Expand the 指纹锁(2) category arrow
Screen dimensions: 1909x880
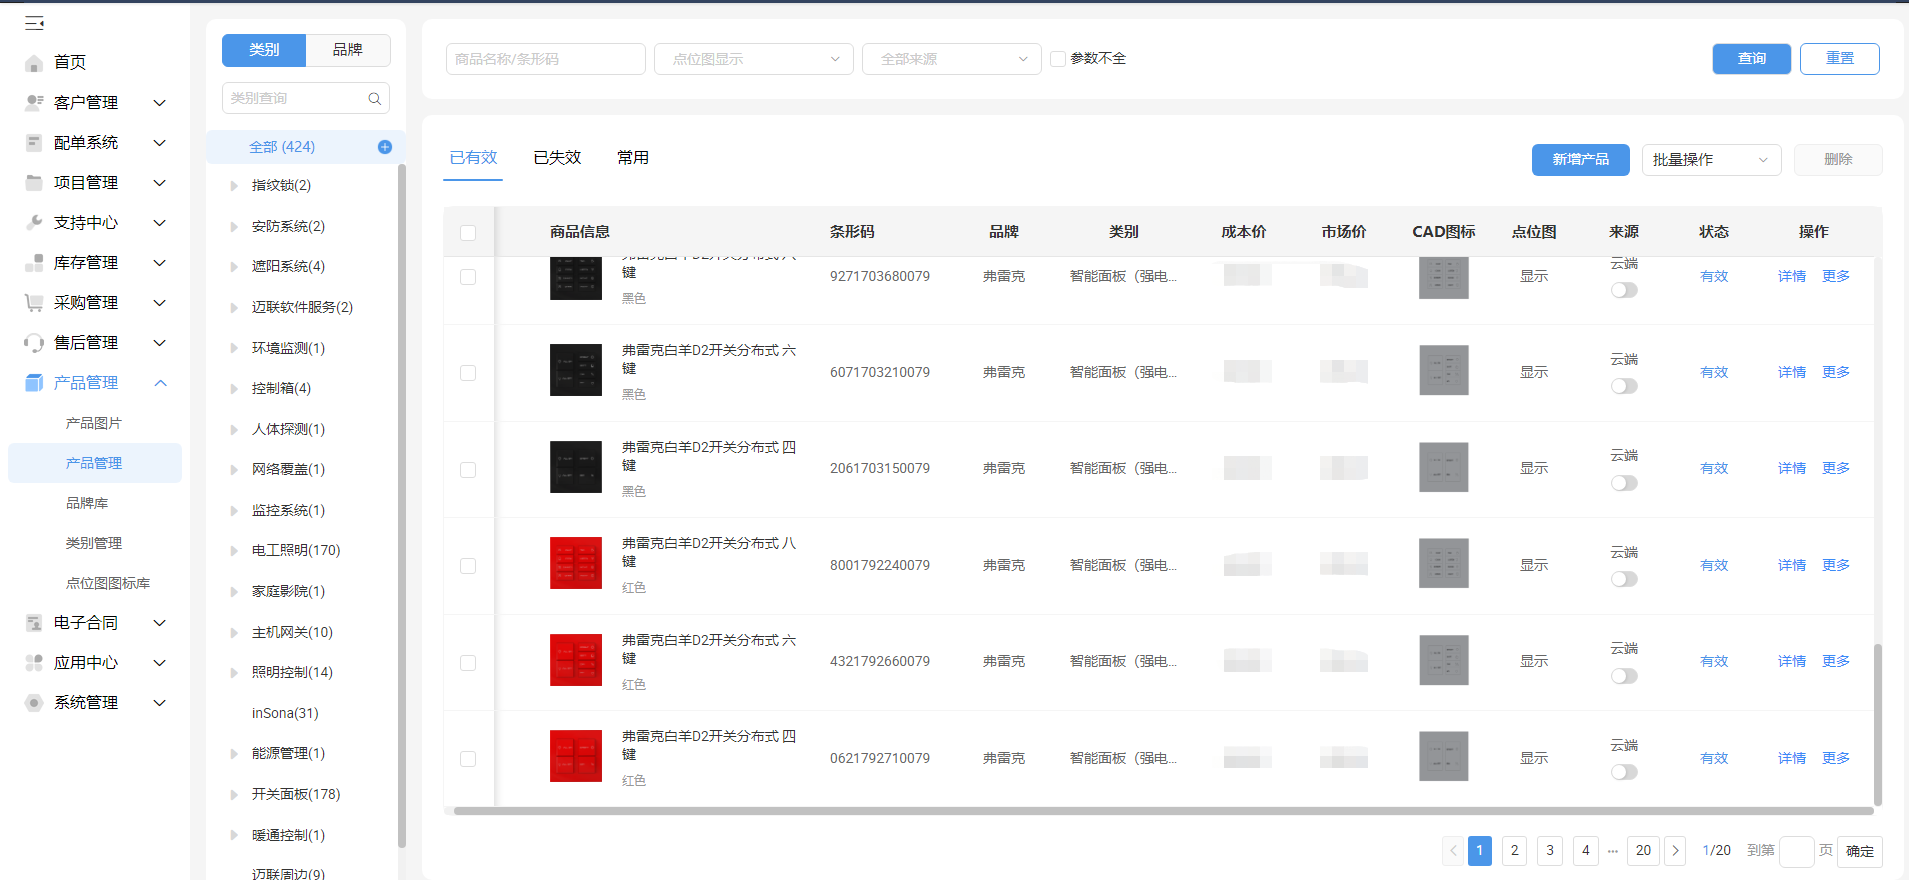234,186
